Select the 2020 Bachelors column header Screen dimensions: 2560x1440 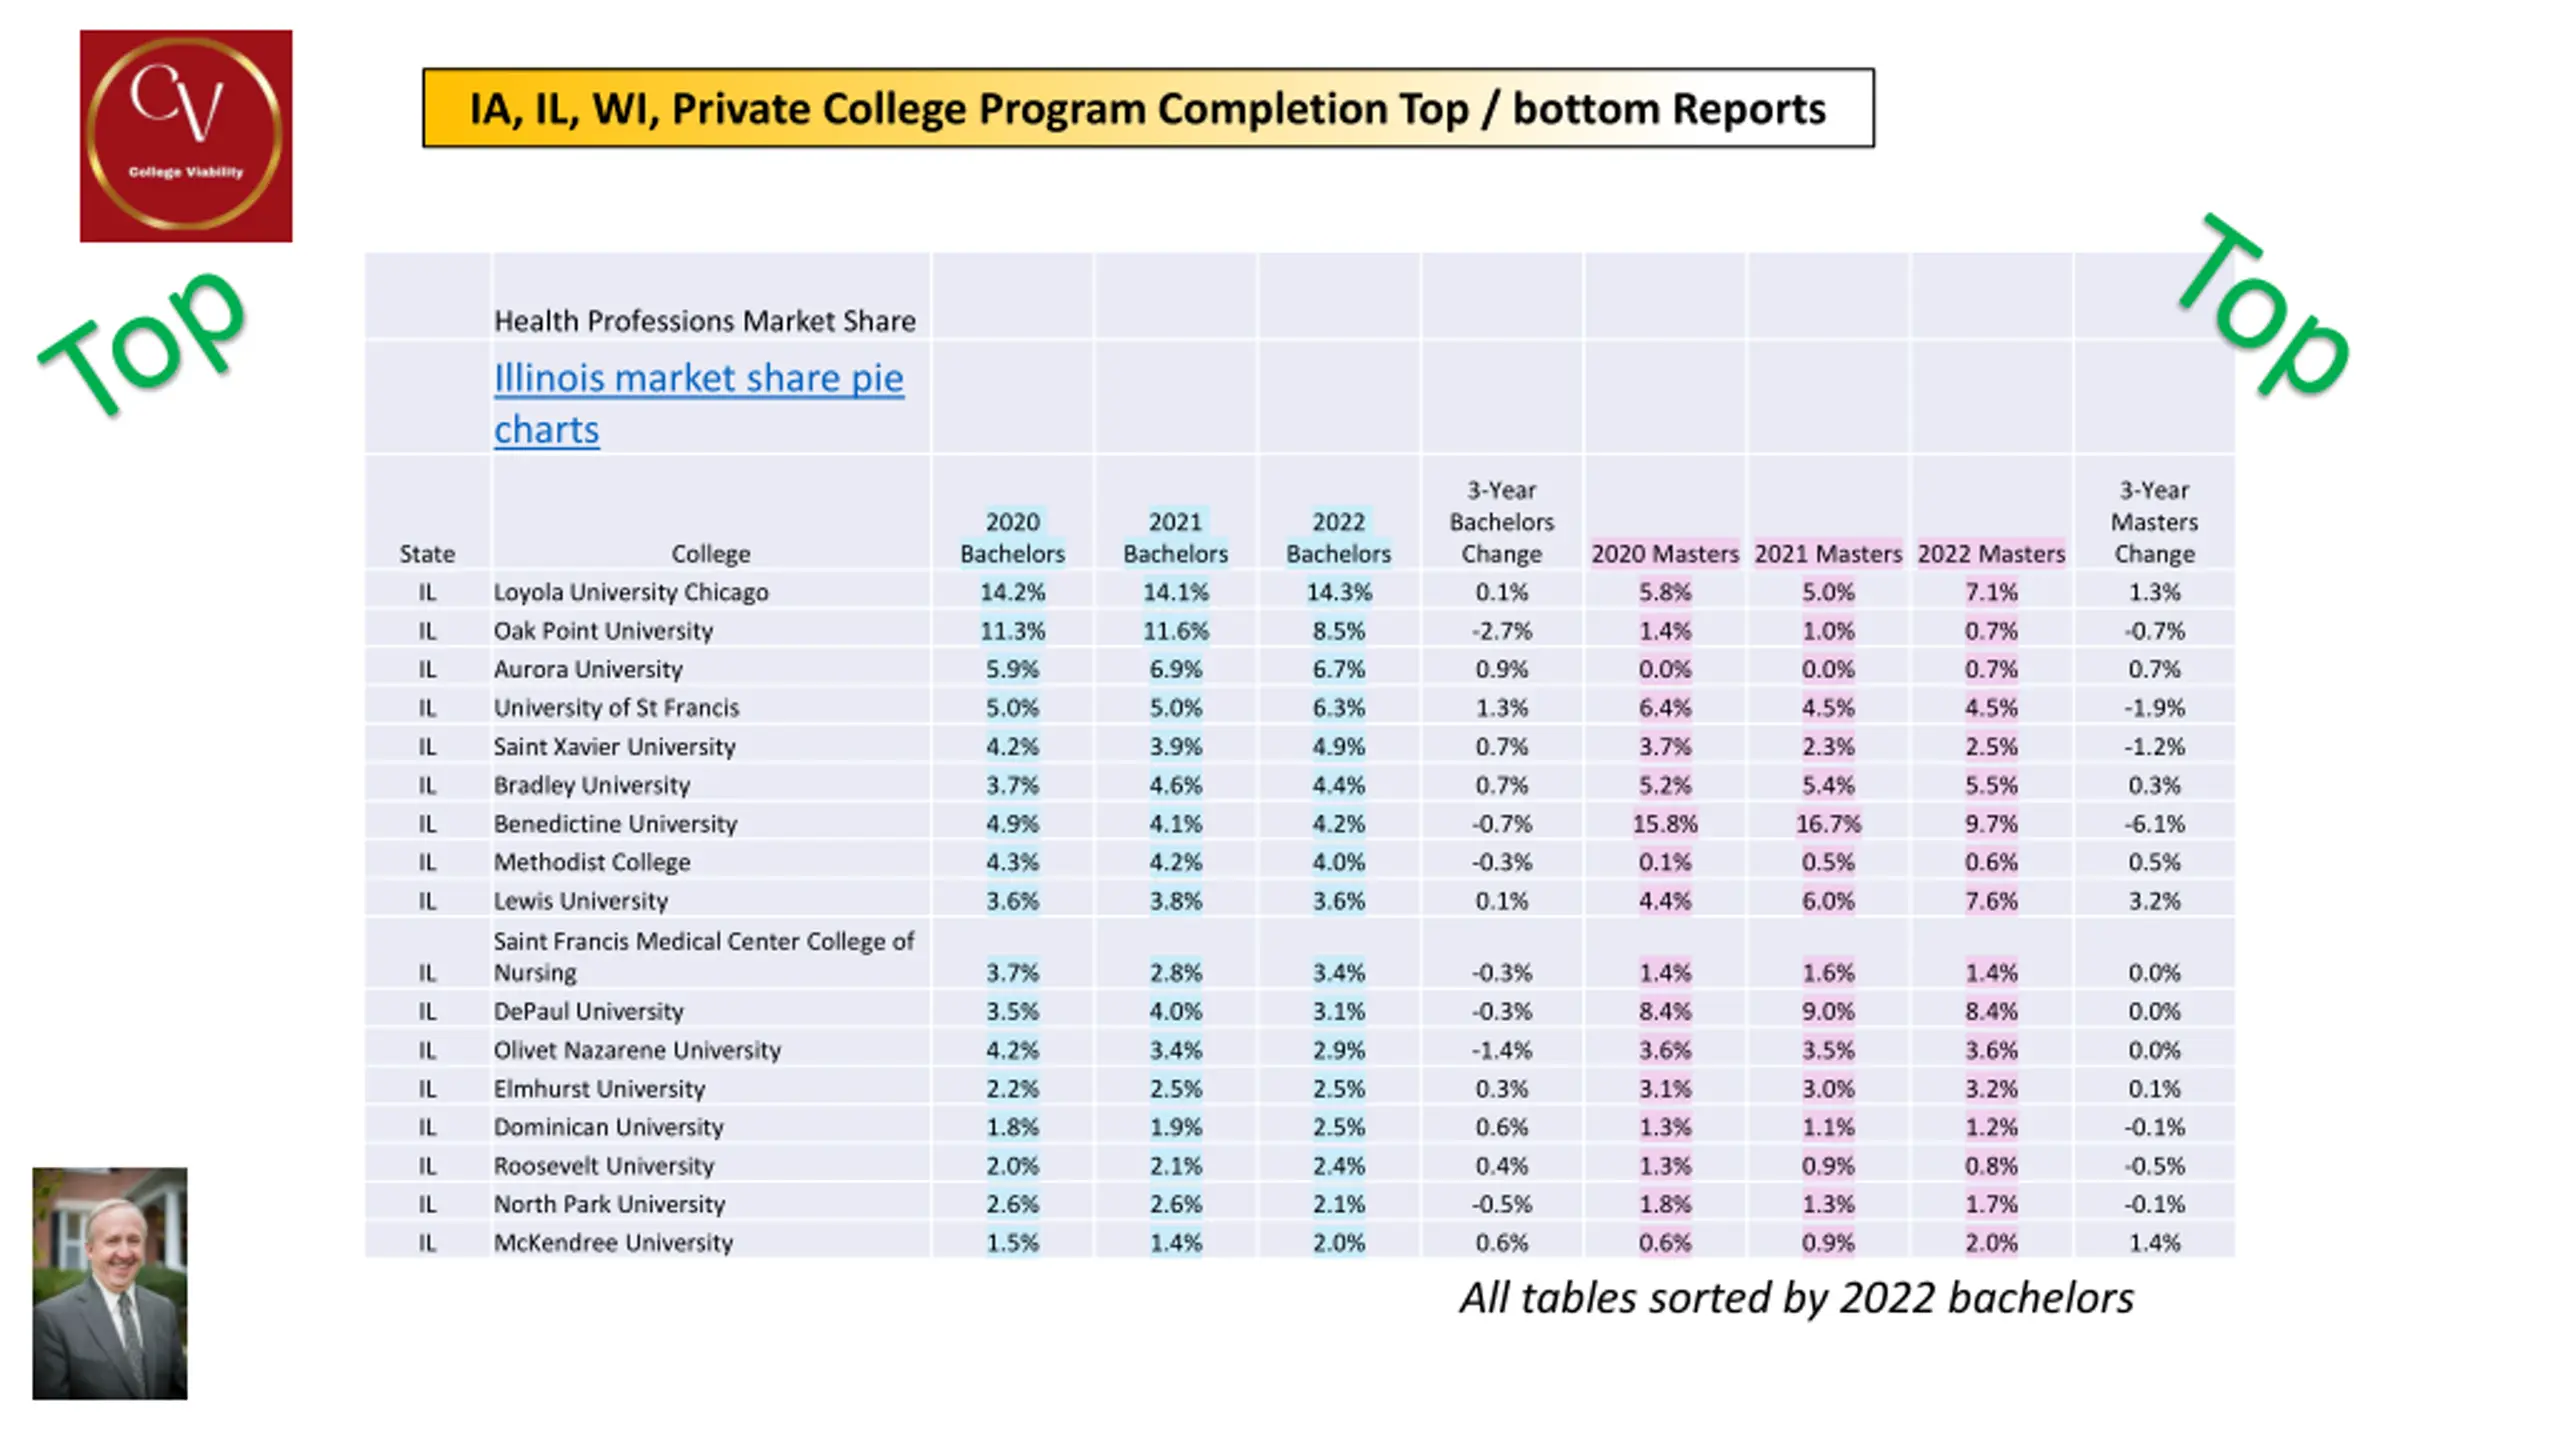[x=1012, y=537]
